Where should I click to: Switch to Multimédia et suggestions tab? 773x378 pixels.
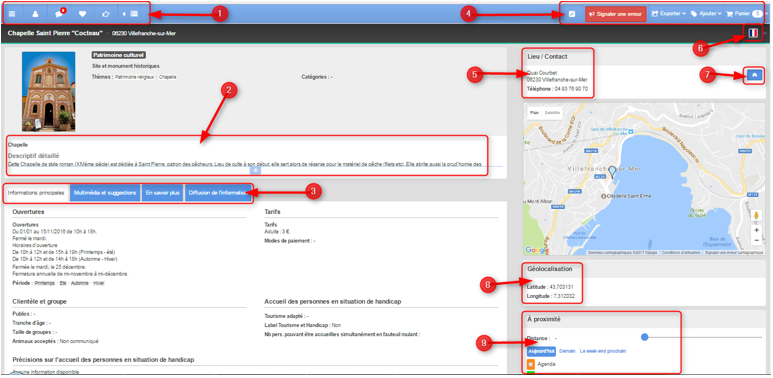coord(105,193)
